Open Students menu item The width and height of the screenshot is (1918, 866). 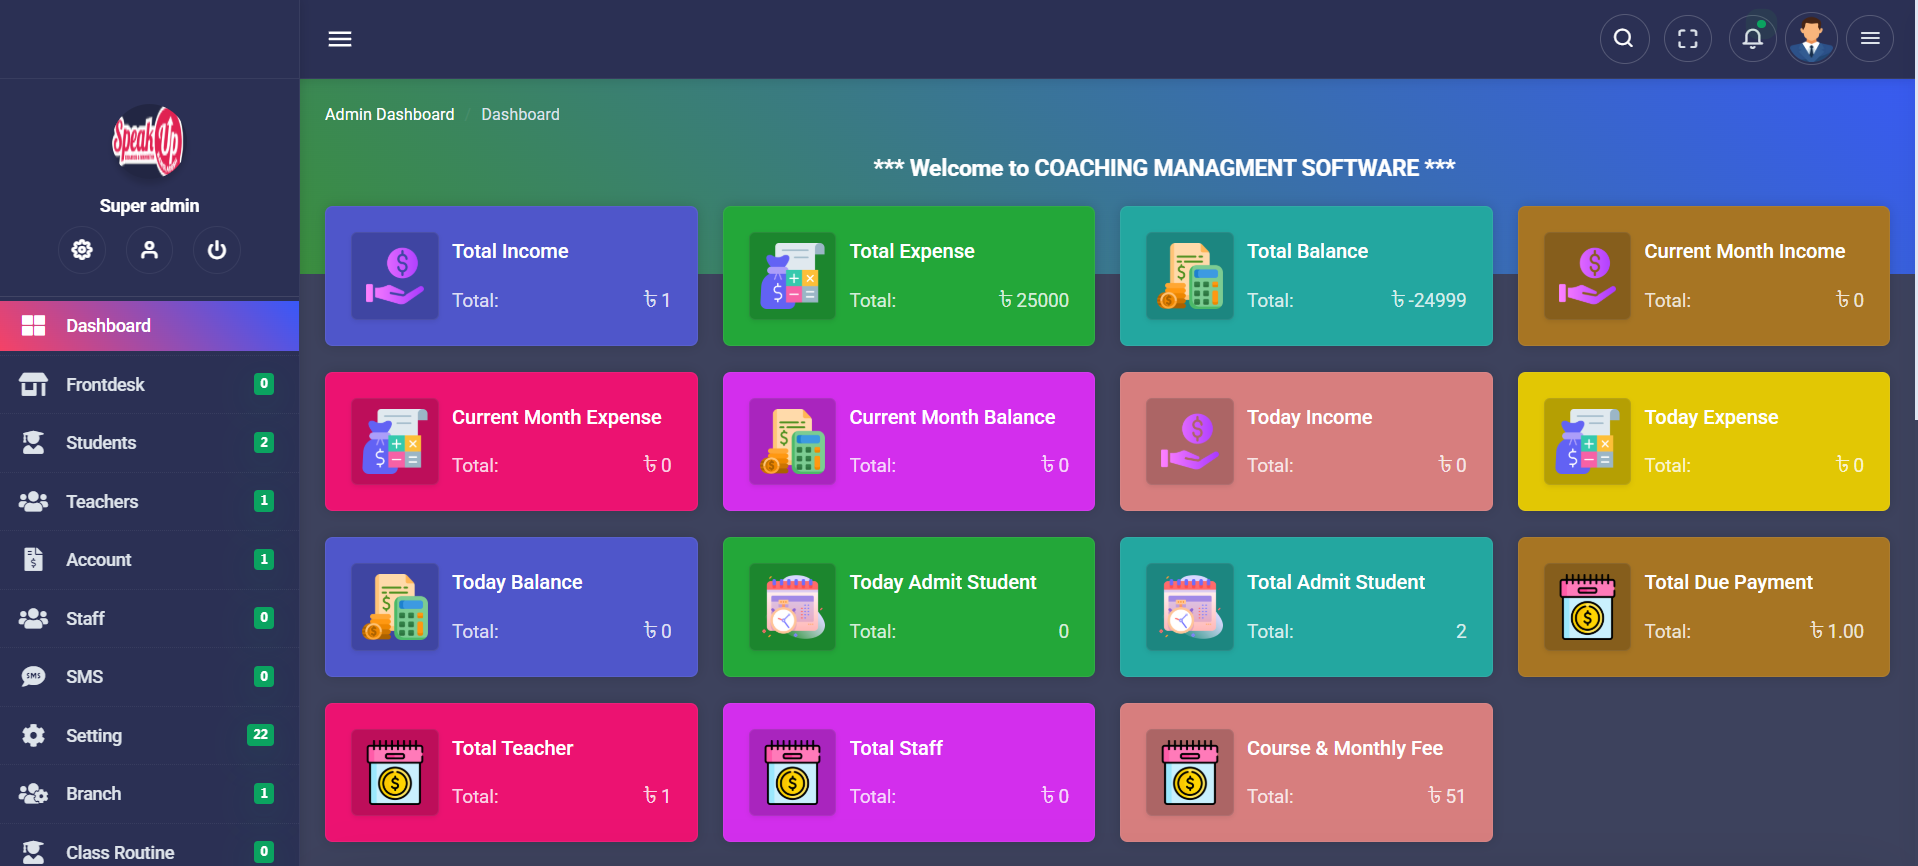pos(150,443)
